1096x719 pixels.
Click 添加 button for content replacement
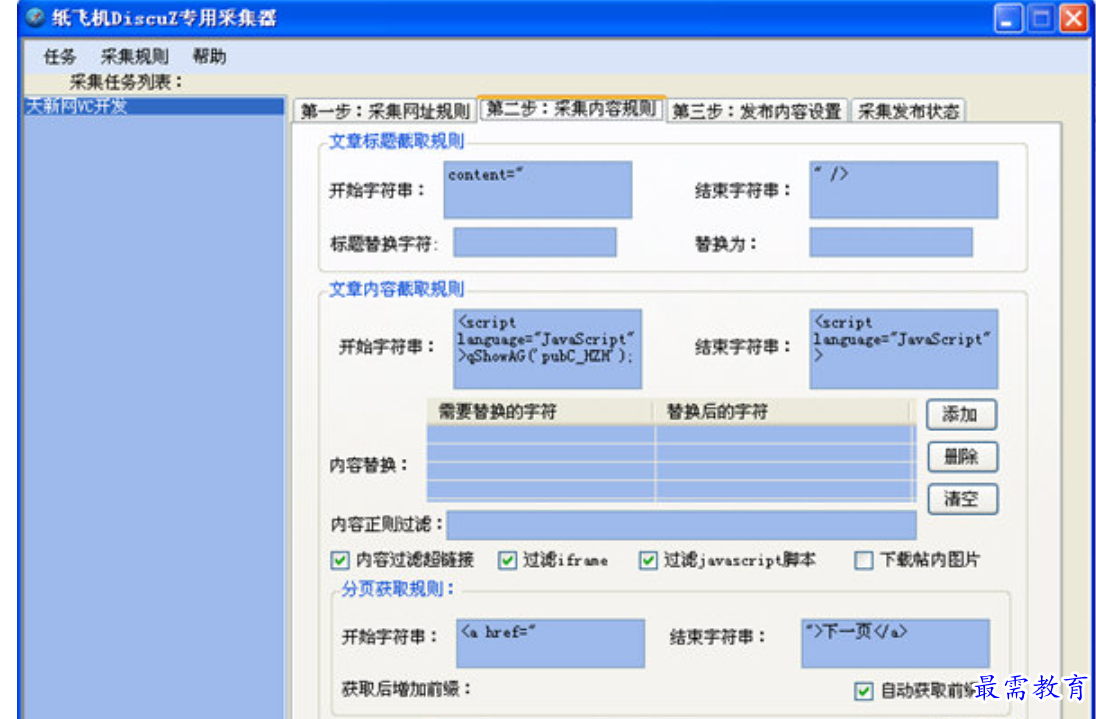(961, 414)
